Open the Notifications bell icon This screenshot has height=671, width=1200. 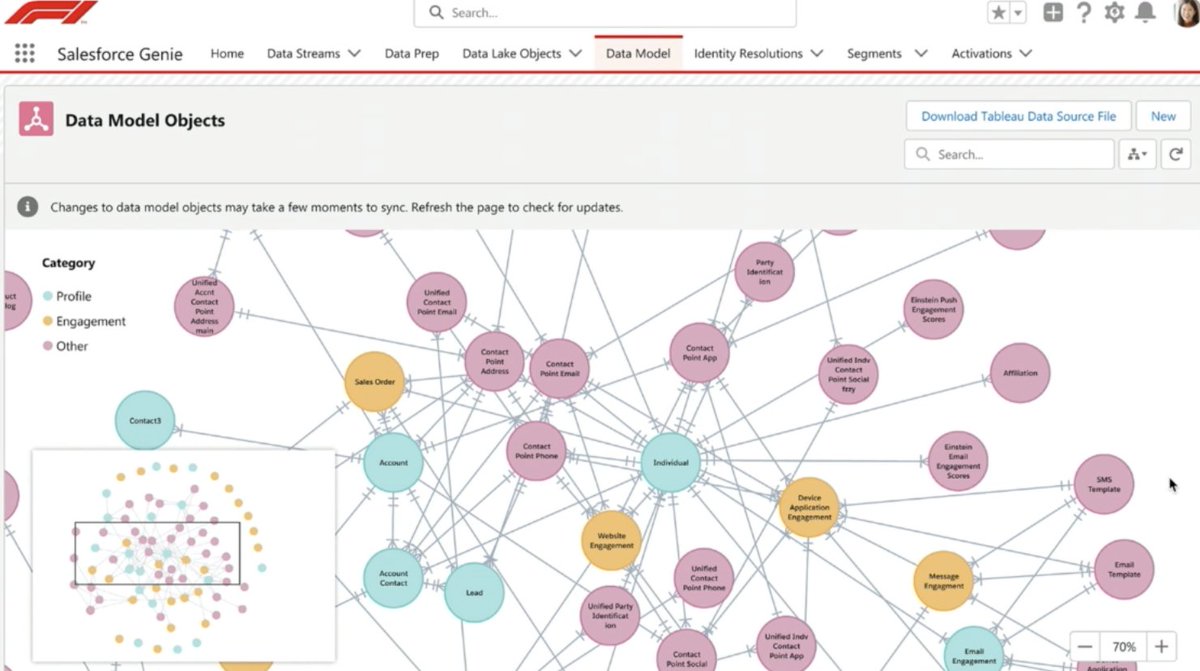click(x=1146, y=12)
